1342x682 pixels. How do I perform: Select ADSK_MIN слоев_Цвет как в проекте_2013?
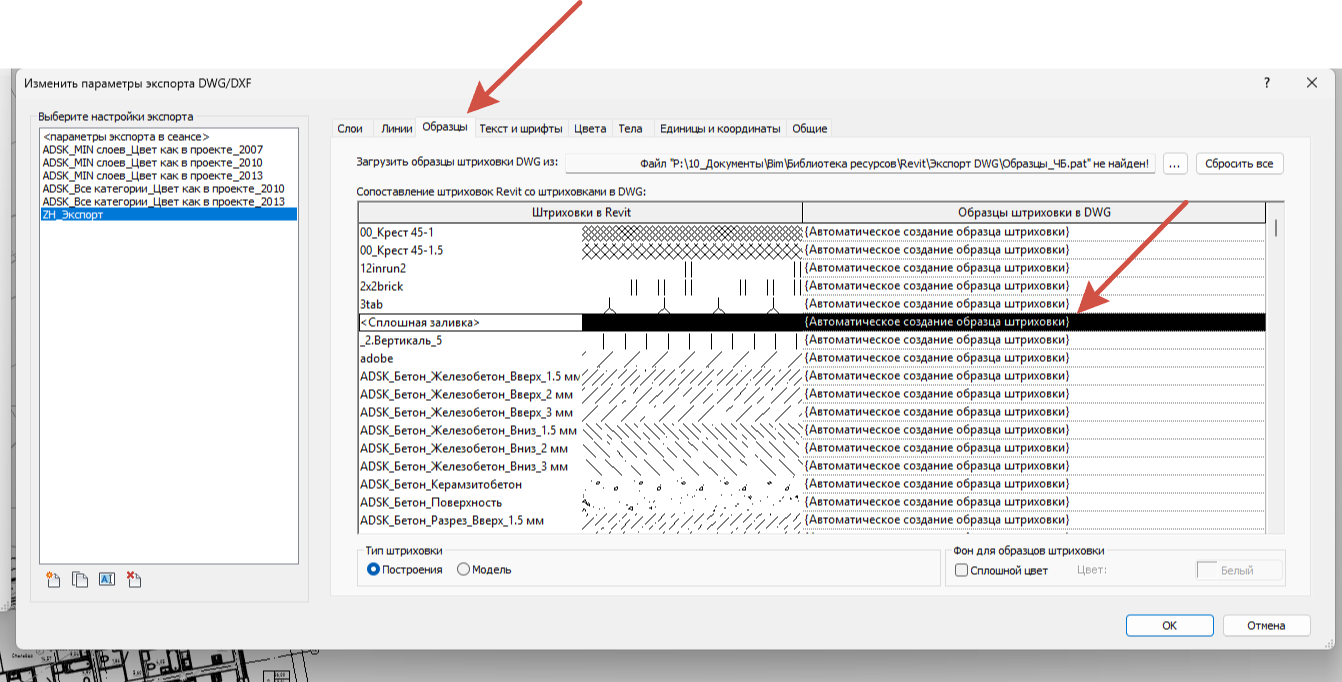(x=168, y=175)
